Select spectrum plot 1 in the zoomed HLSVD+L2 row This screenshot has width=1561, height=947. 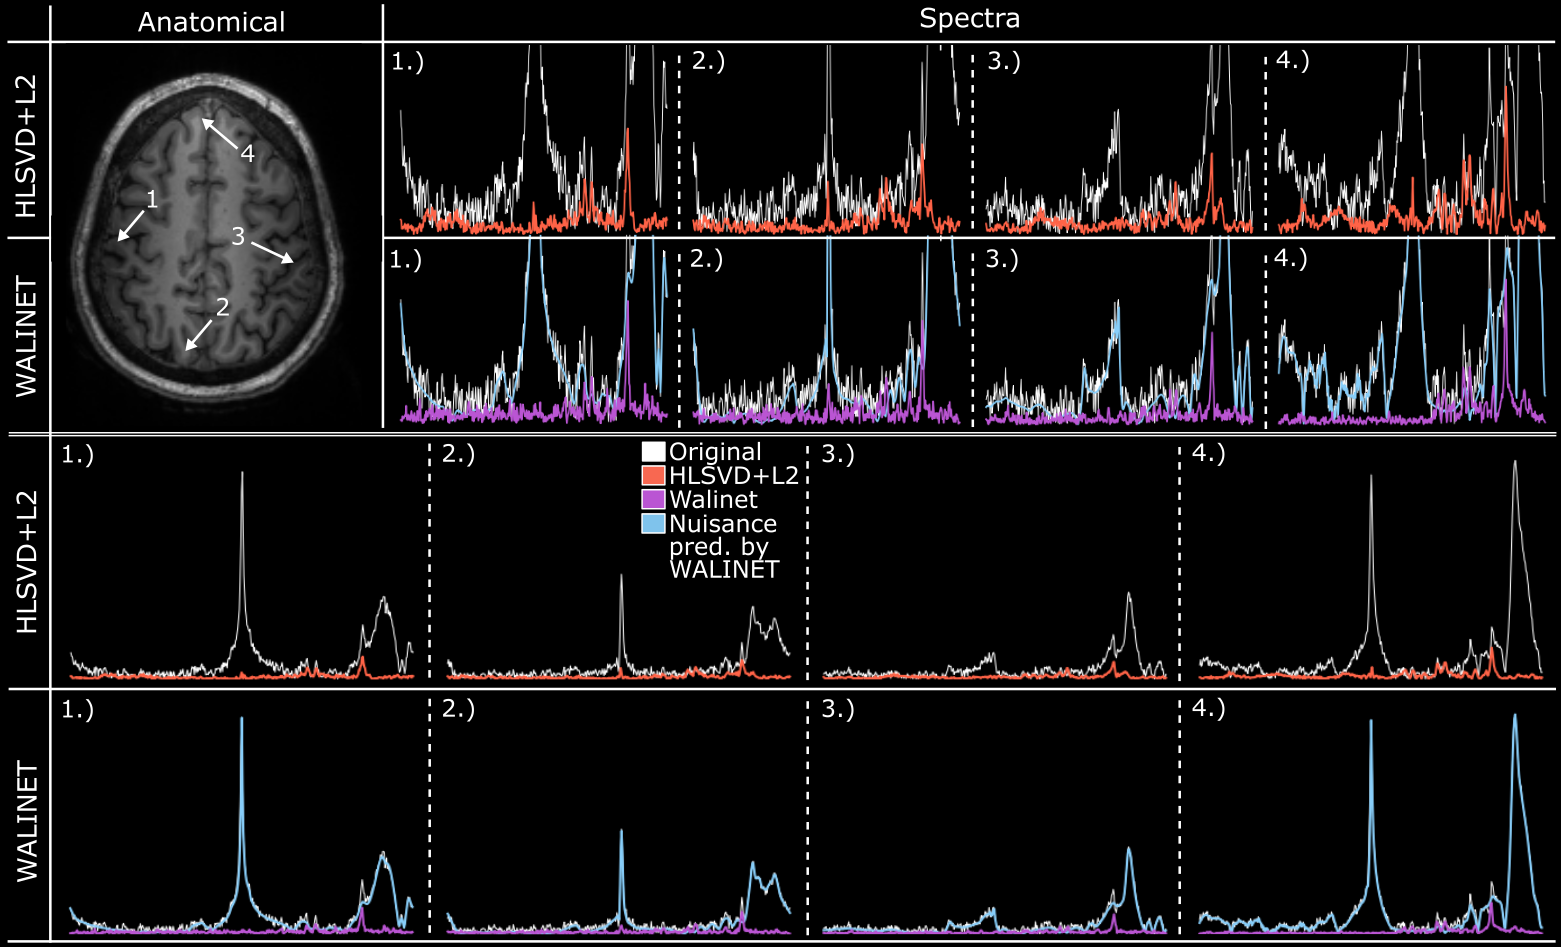coord(532,140)
